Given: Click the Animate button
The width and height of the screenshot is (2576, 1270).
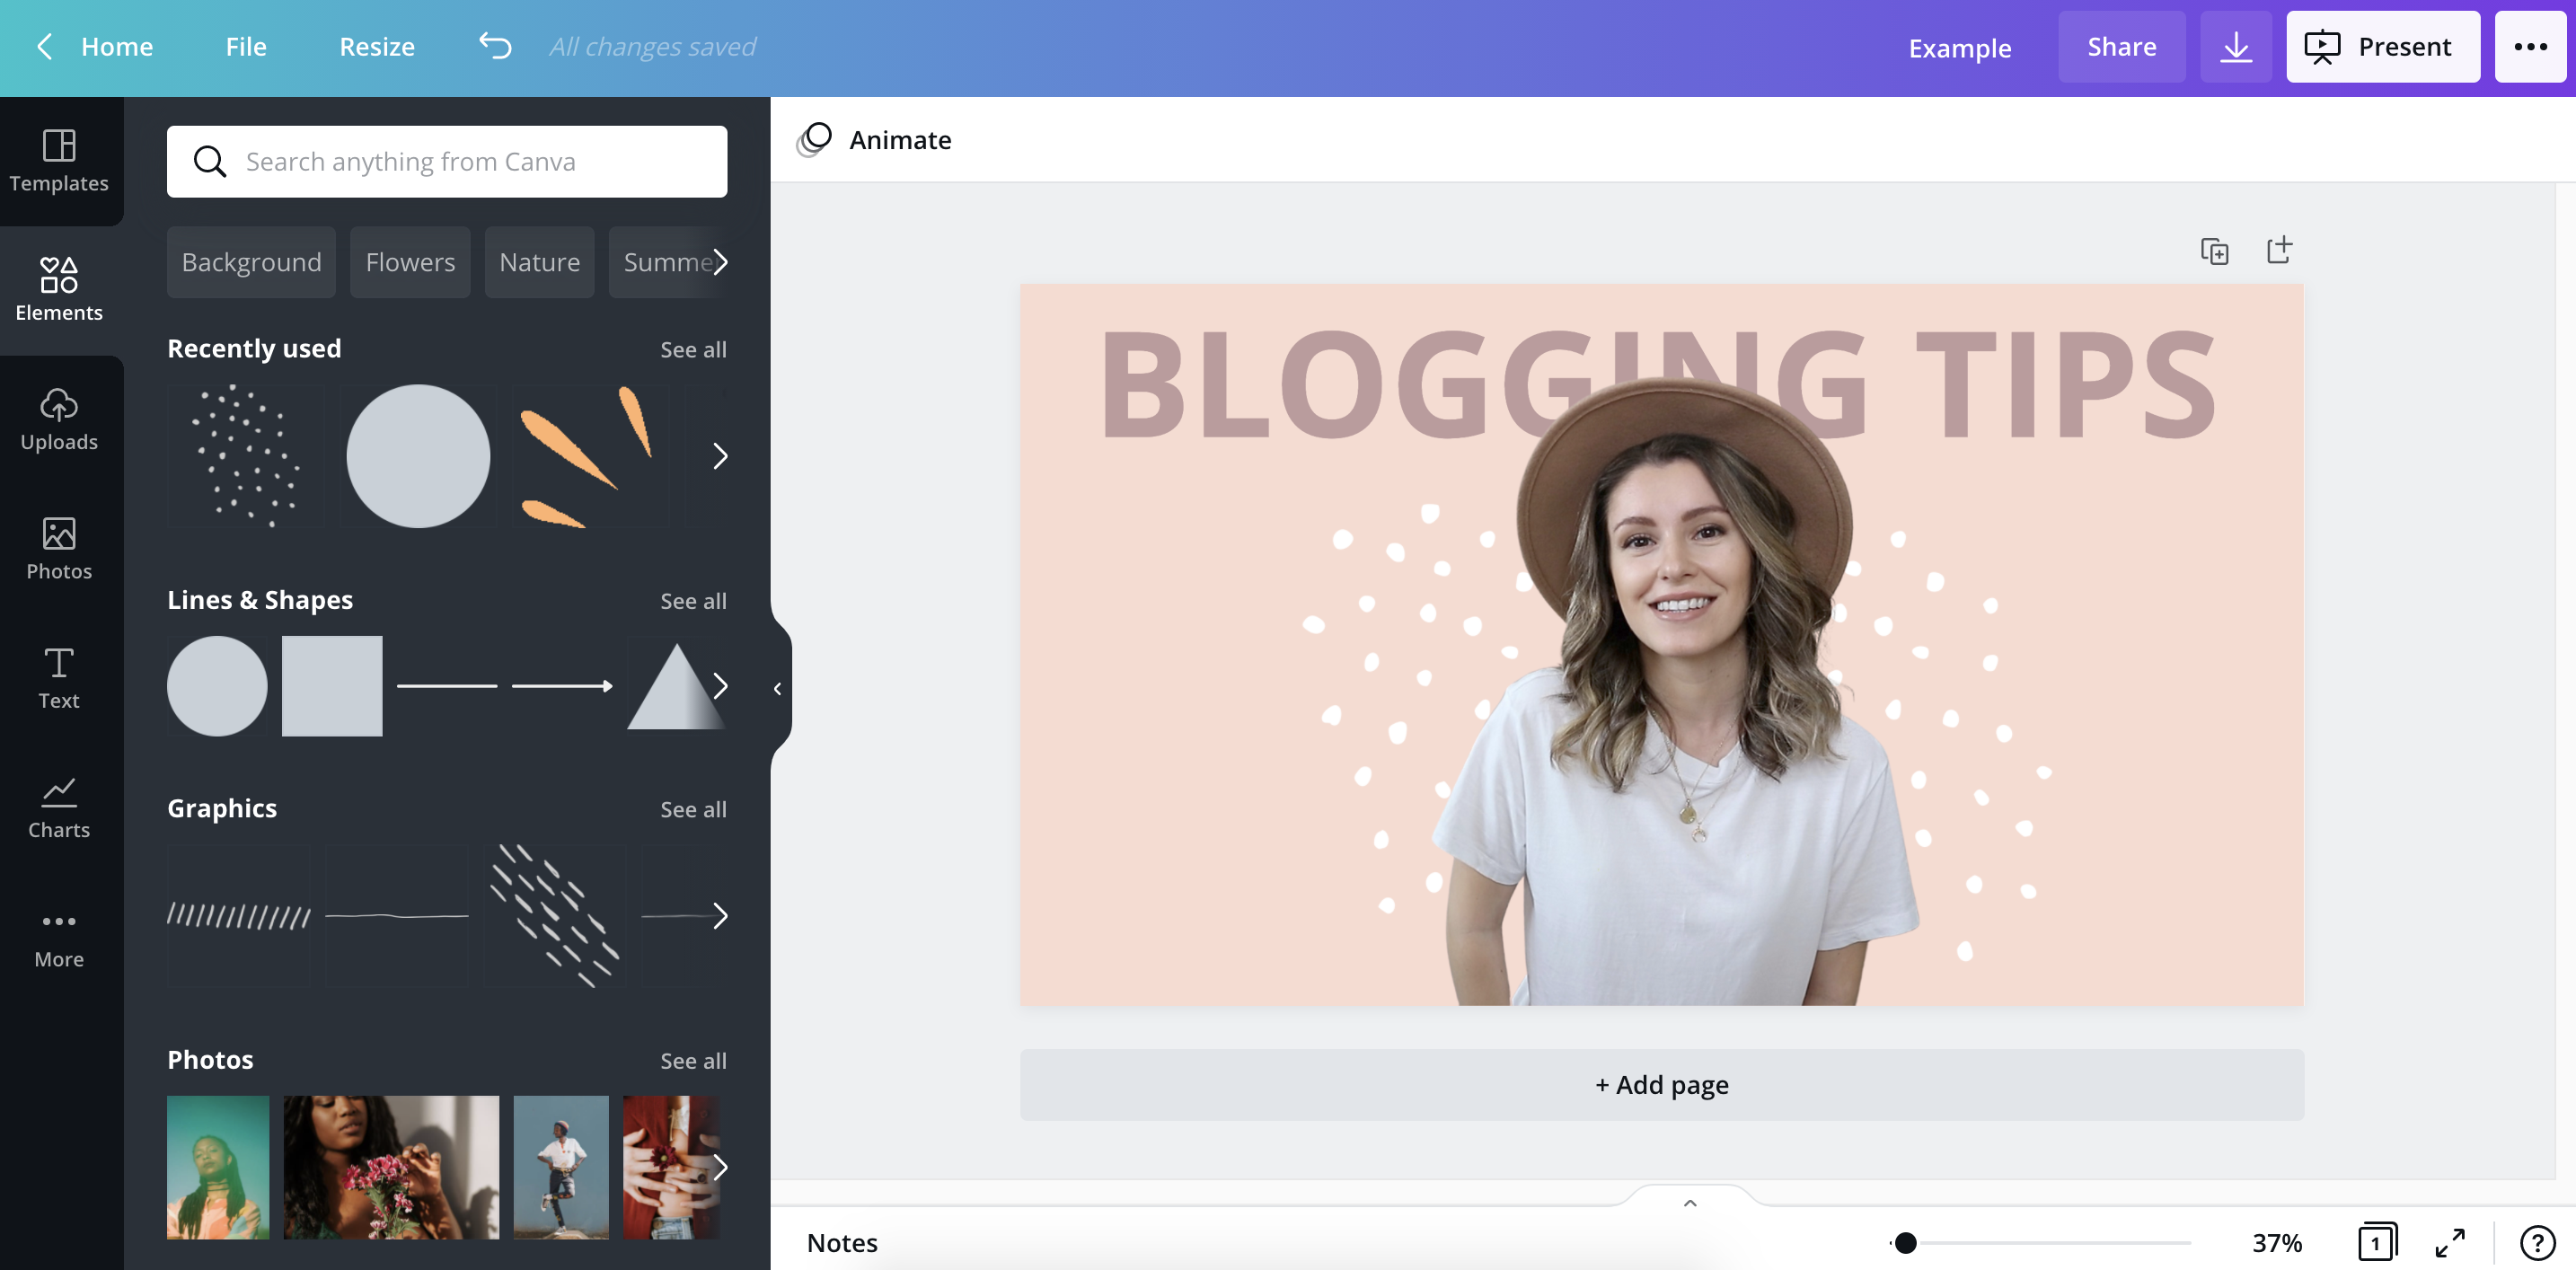Looking at the screenshot, I should 874,140.
